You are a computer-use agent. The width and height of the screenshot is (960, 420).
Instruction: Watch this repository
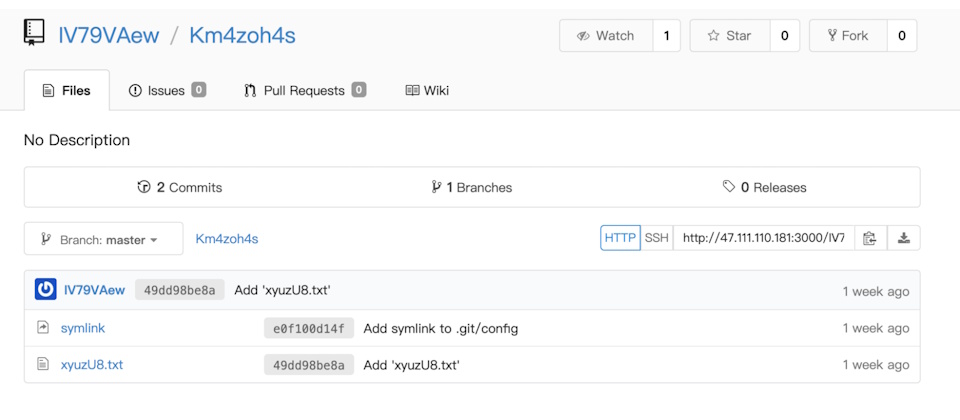(x=606, y=36)
